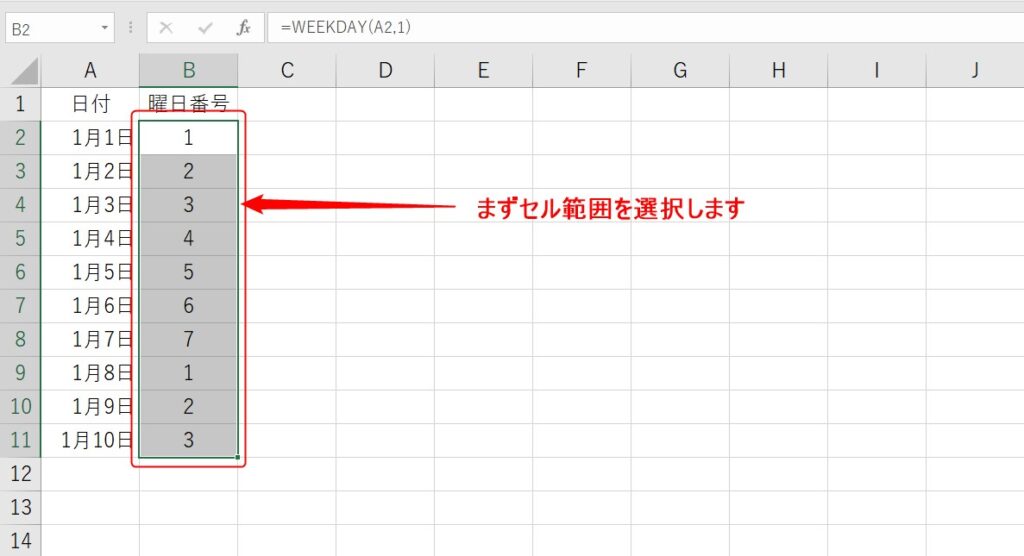Click cell B11 showing 3

[x=189, y=440]
